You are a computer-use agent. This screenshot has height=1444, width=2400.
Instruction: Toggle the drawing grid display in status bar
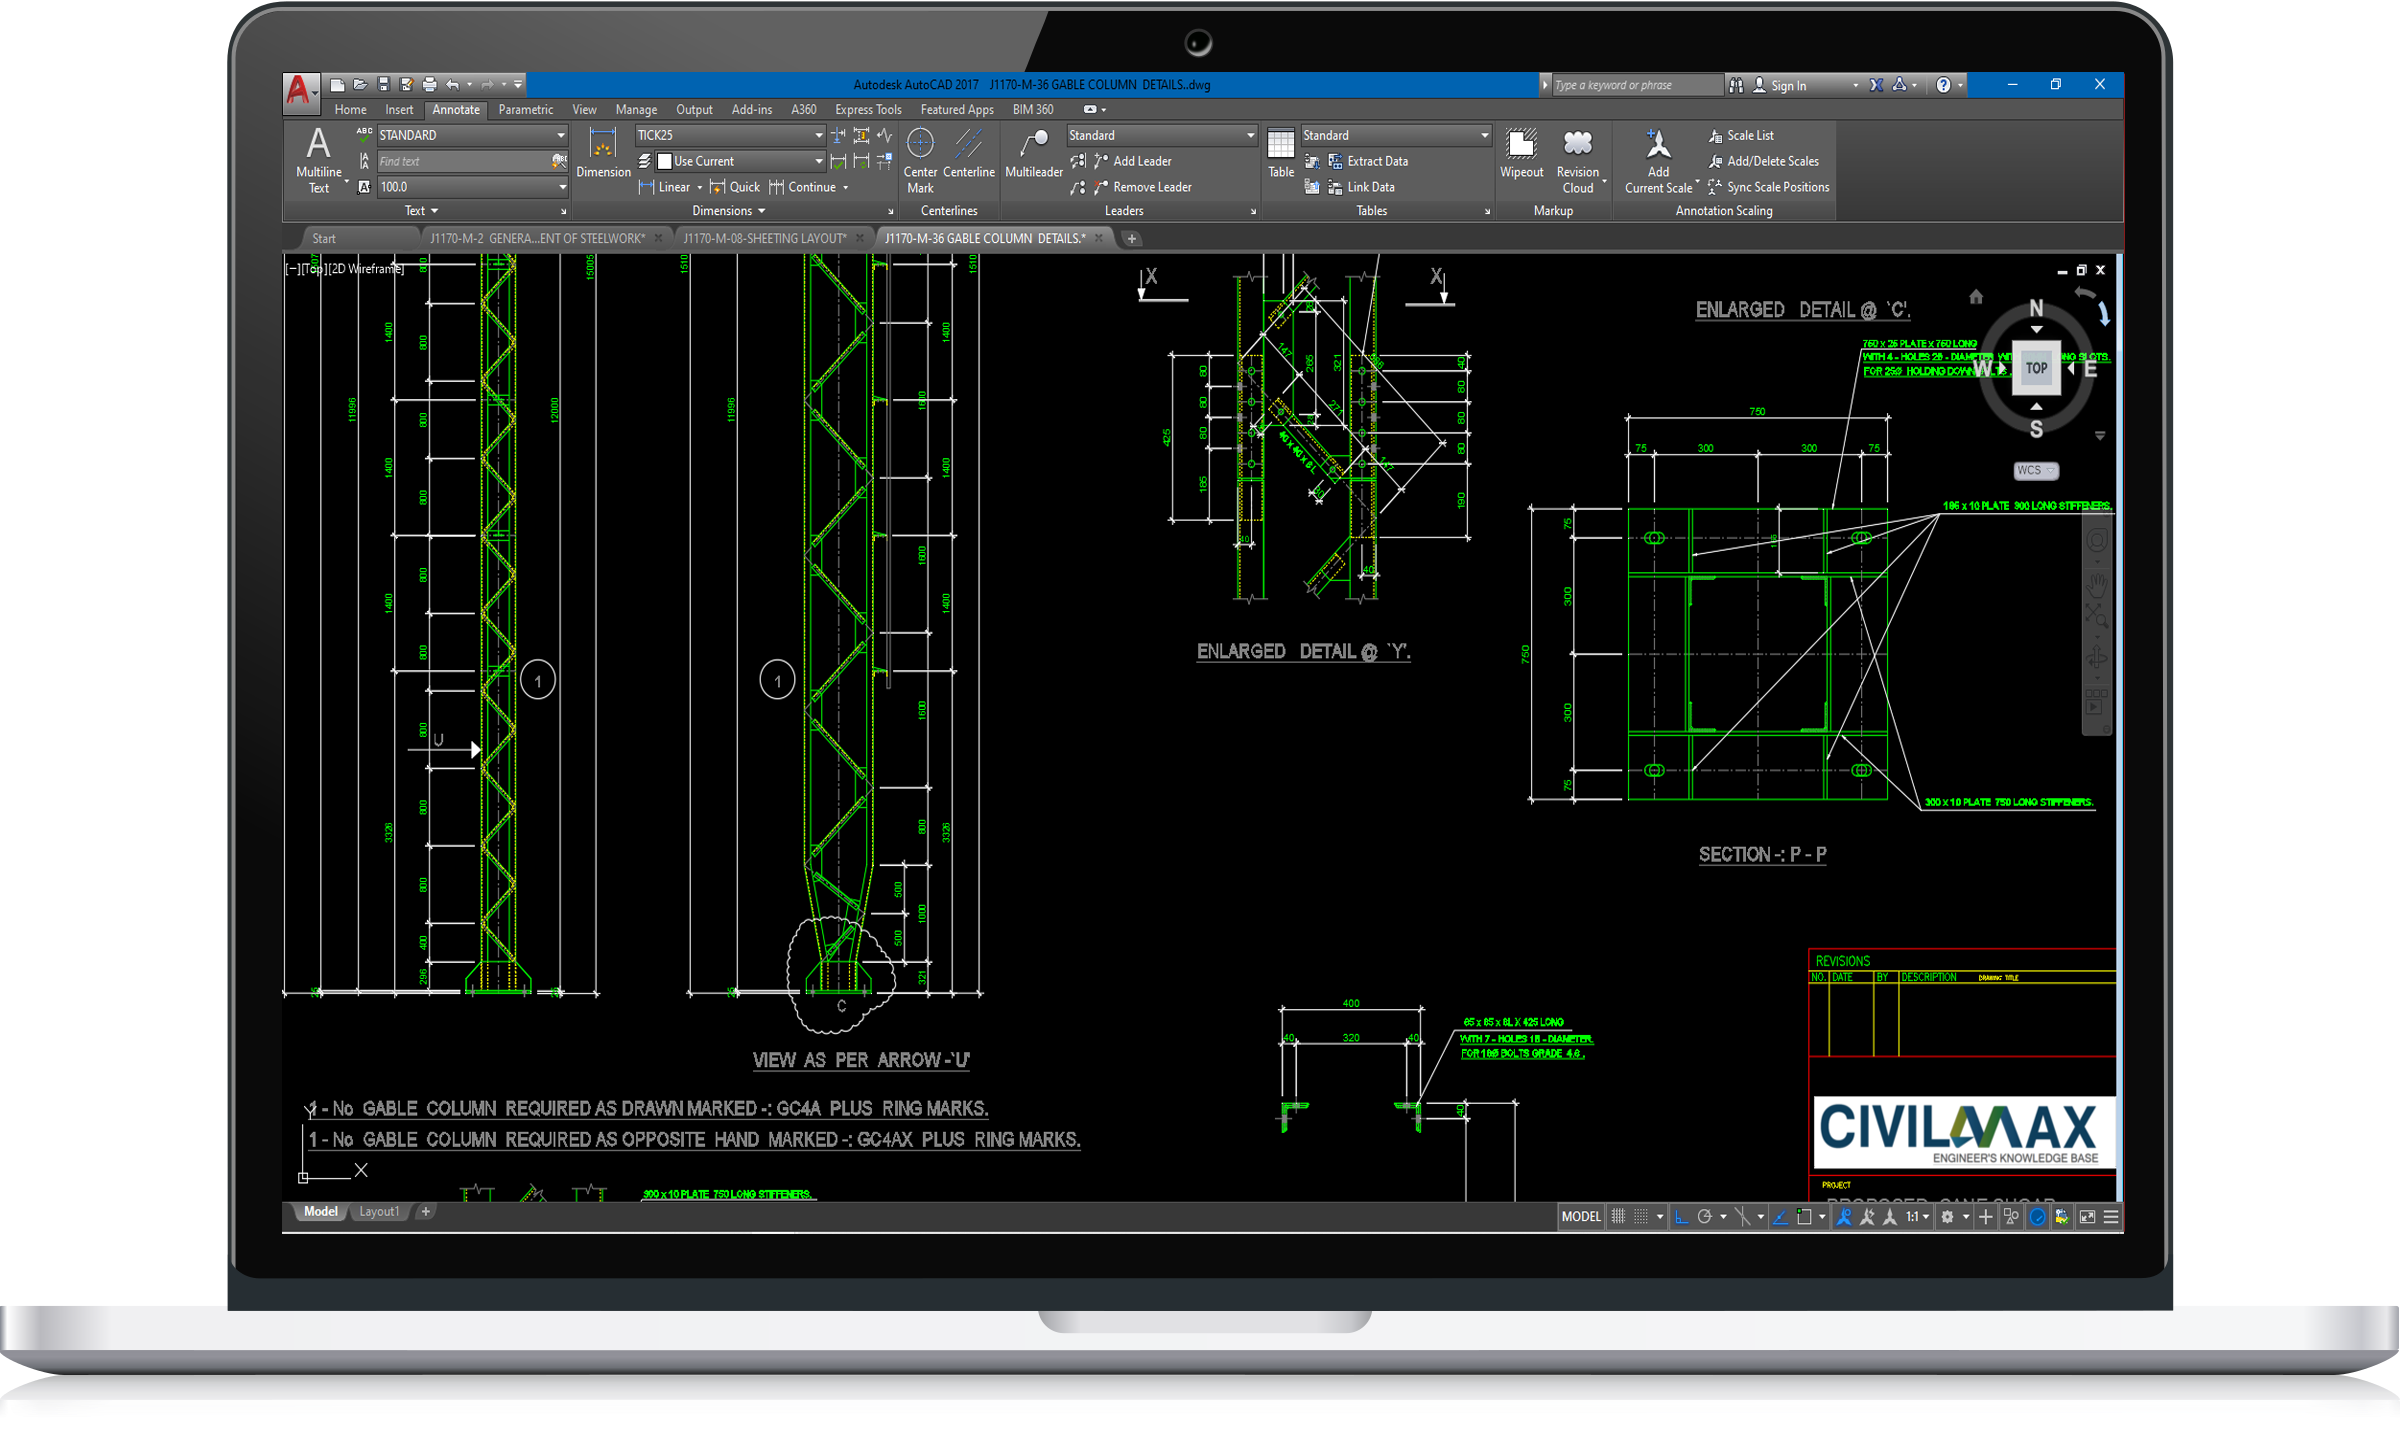point(1618,1216)
